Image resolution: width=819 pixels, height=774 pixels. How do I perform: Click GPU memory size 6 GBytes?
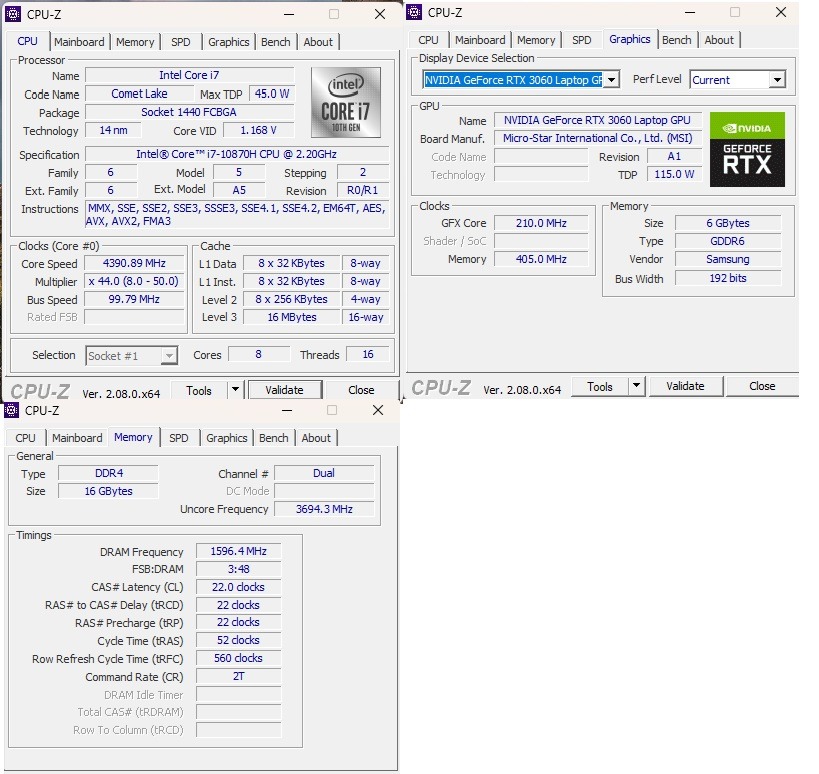pos(728,223)
